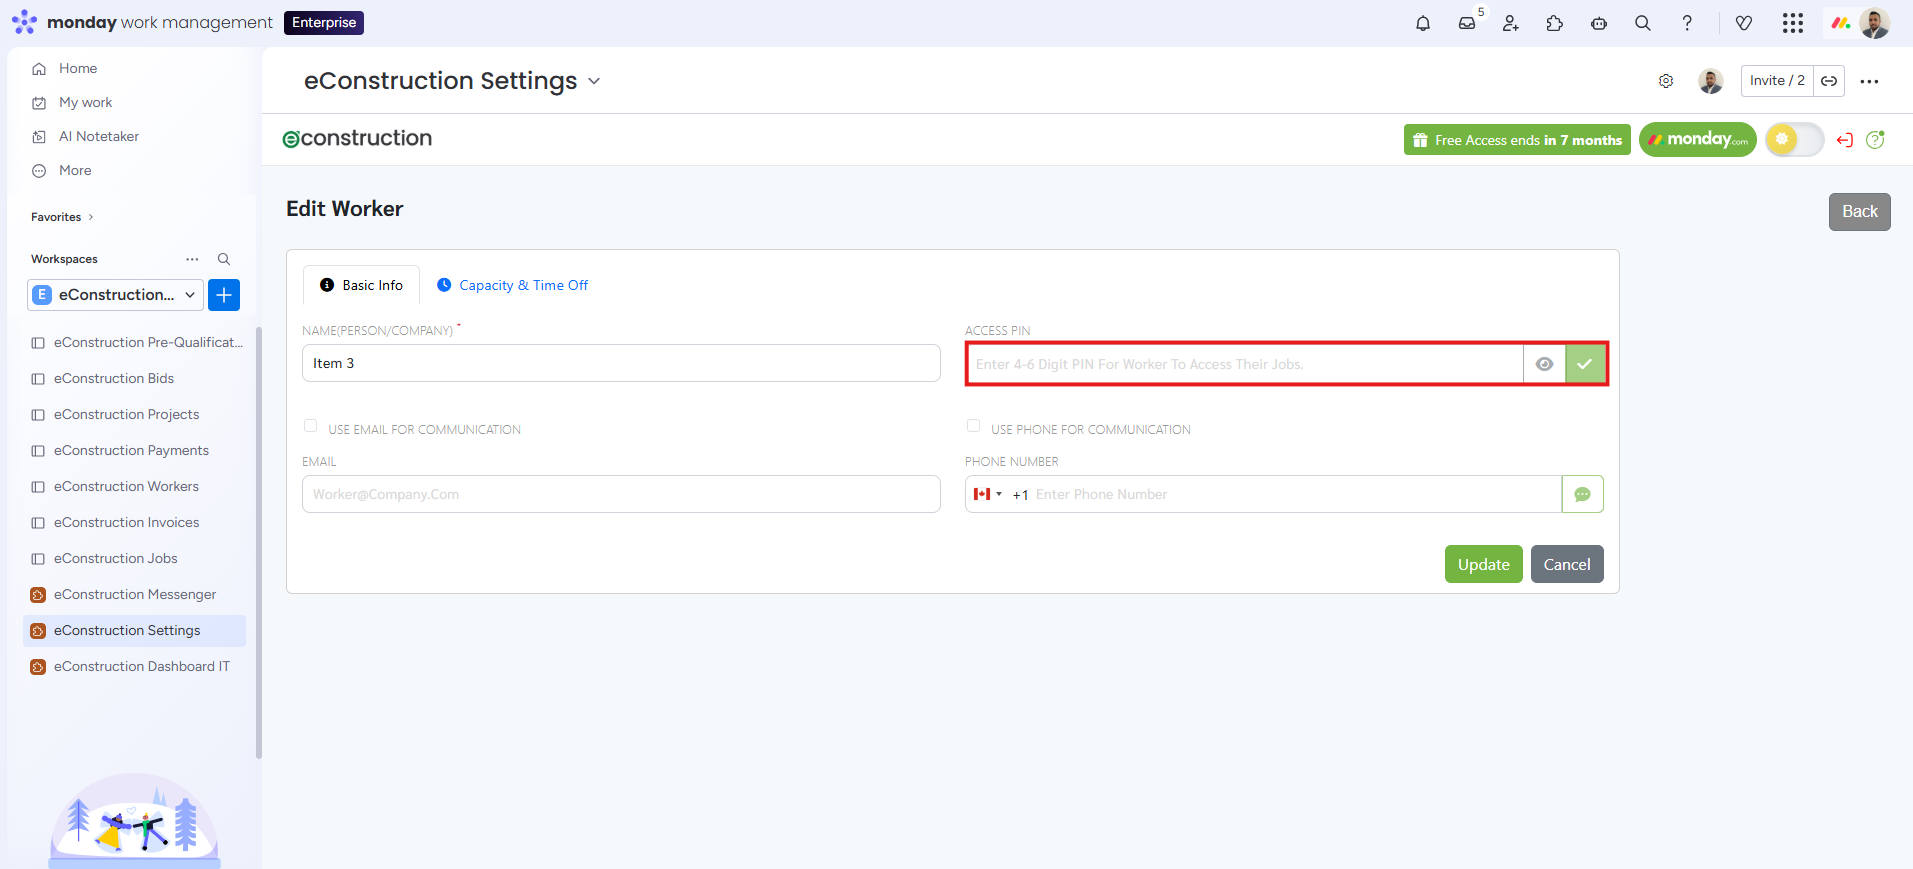This screenshot has width=1913, height=869.
Task: Show the access PIN with eye icon
Action: [1544, 364]
